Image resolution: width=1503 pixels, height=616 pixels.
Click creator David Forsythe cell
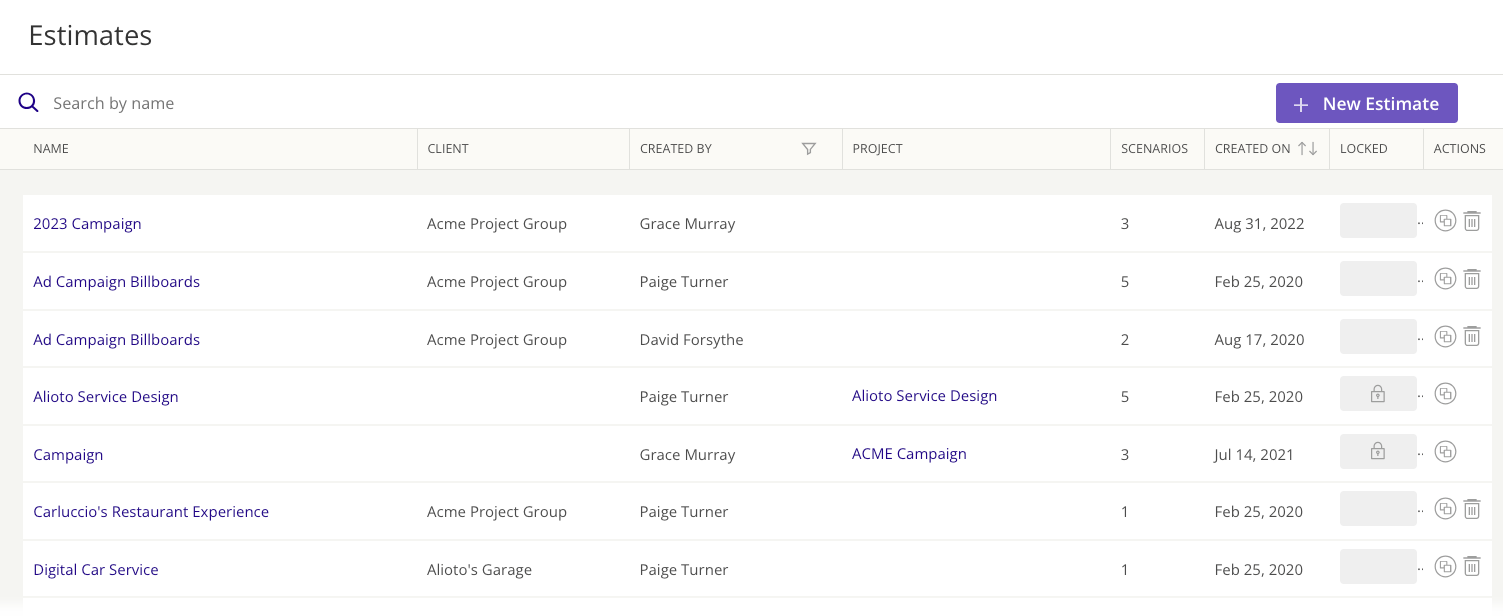coord(691,340)
